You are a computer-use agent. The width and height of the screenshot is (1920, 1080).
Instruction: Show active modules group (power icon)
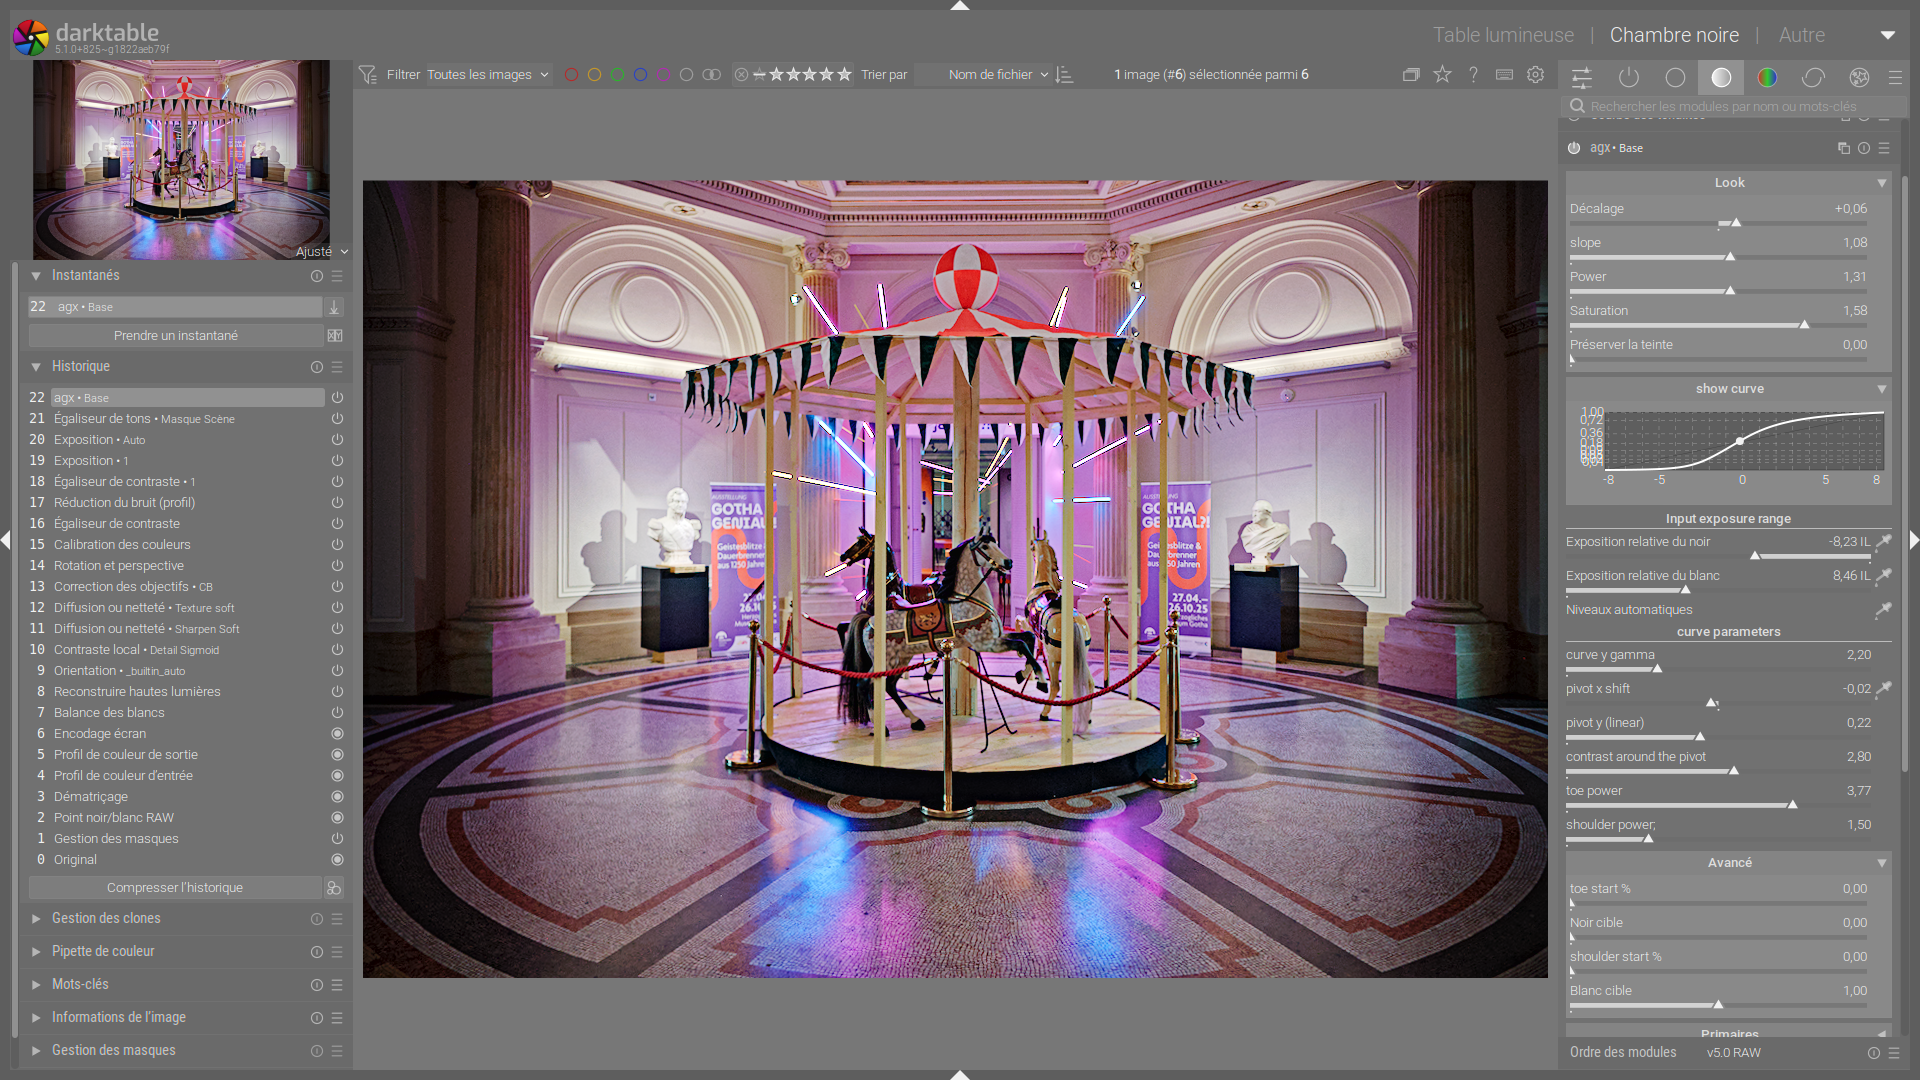[x=1629, y=77]
